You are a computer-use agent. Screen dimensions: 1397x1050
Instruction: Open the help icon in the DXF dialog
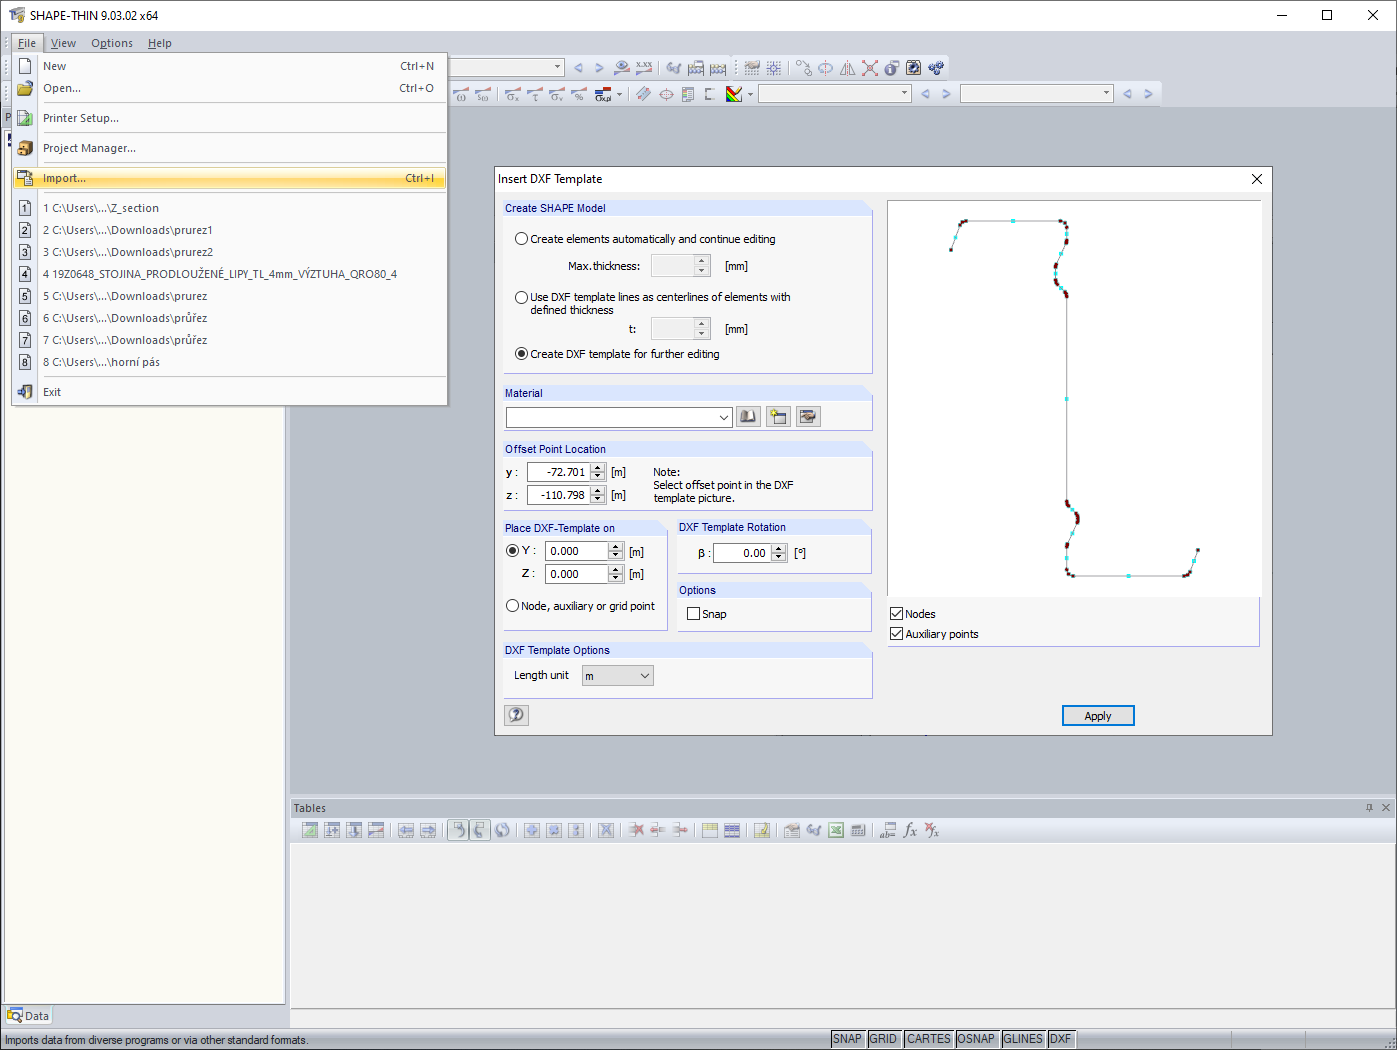[x=516, y=714]
